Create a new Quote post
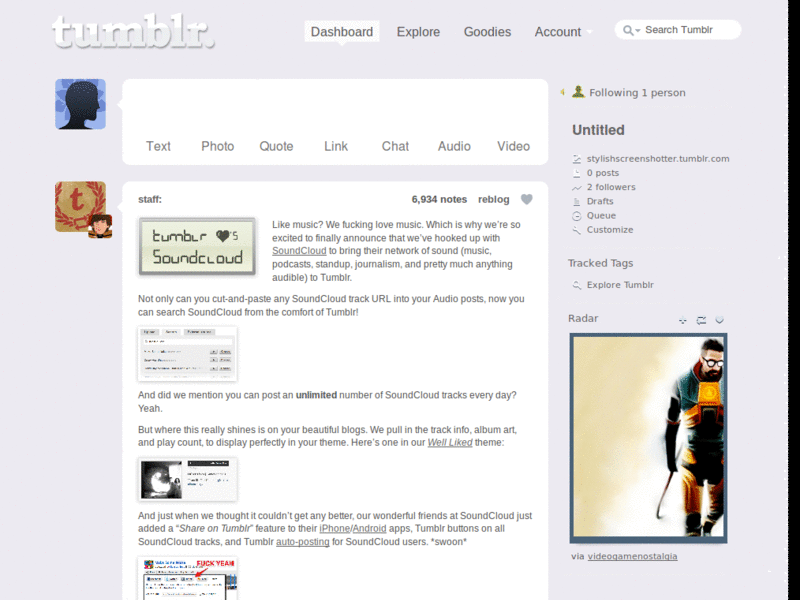The width and height of the screenshot is (800, 600). tap(276, 146)
